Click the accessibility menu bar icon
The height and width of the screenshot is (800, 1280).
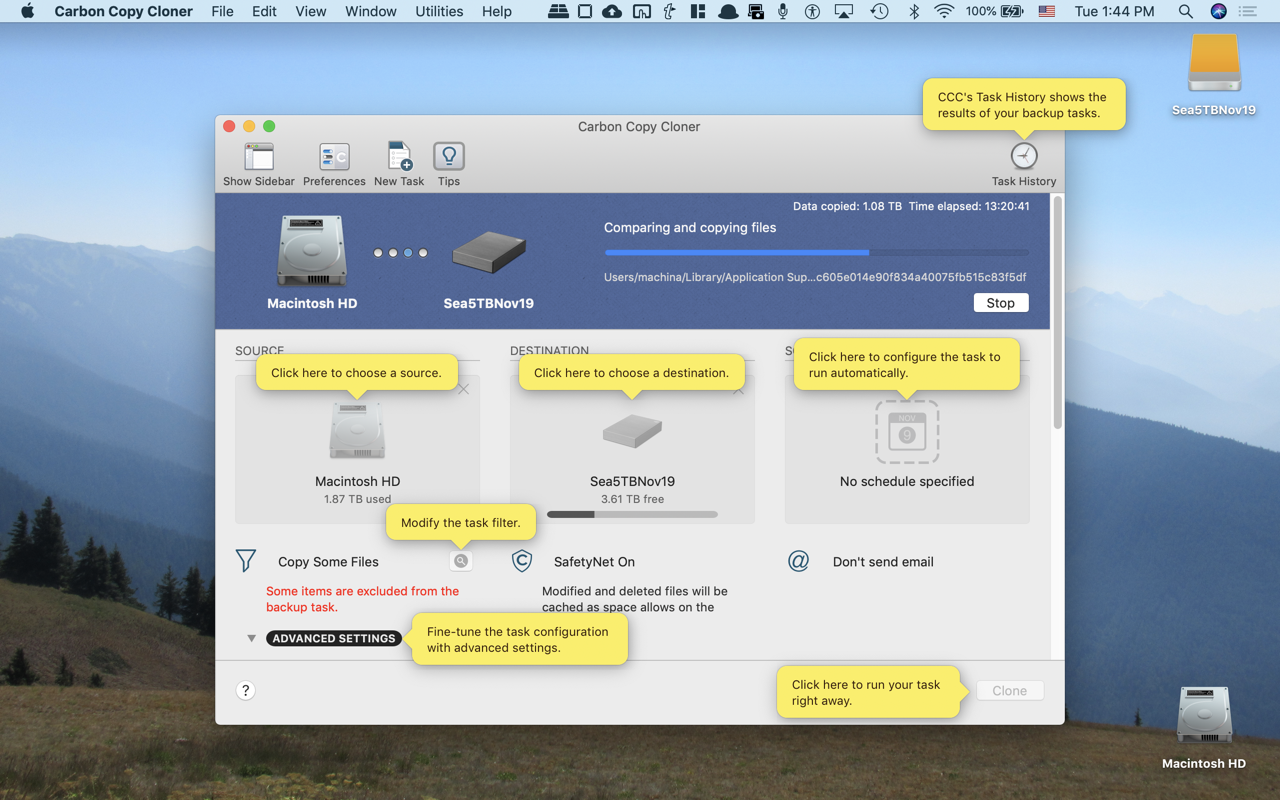(812, 11)
